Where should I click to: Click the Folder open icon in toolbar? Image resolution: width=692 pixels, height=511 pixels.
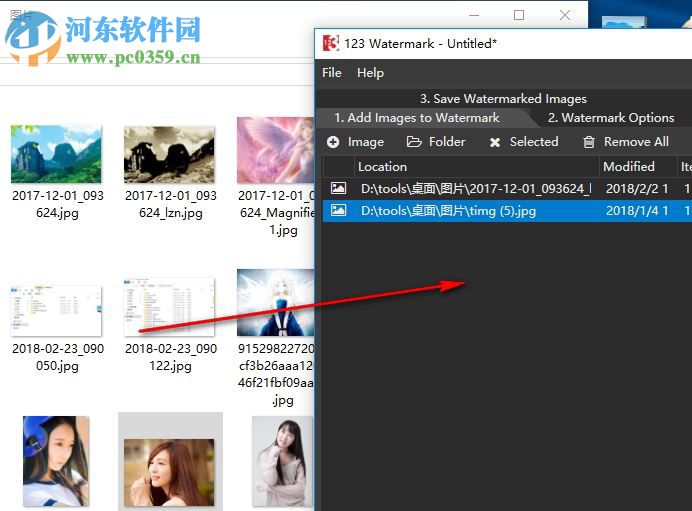coord(414,142)
